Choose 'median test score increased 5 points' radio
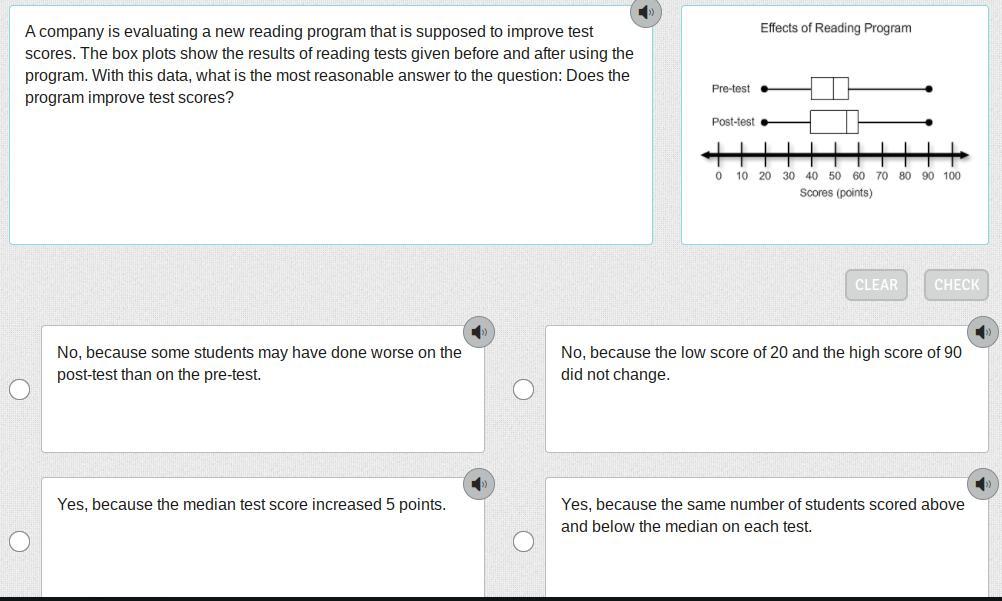This screenshot has width=1002, height=601. [x=20, y=541]
